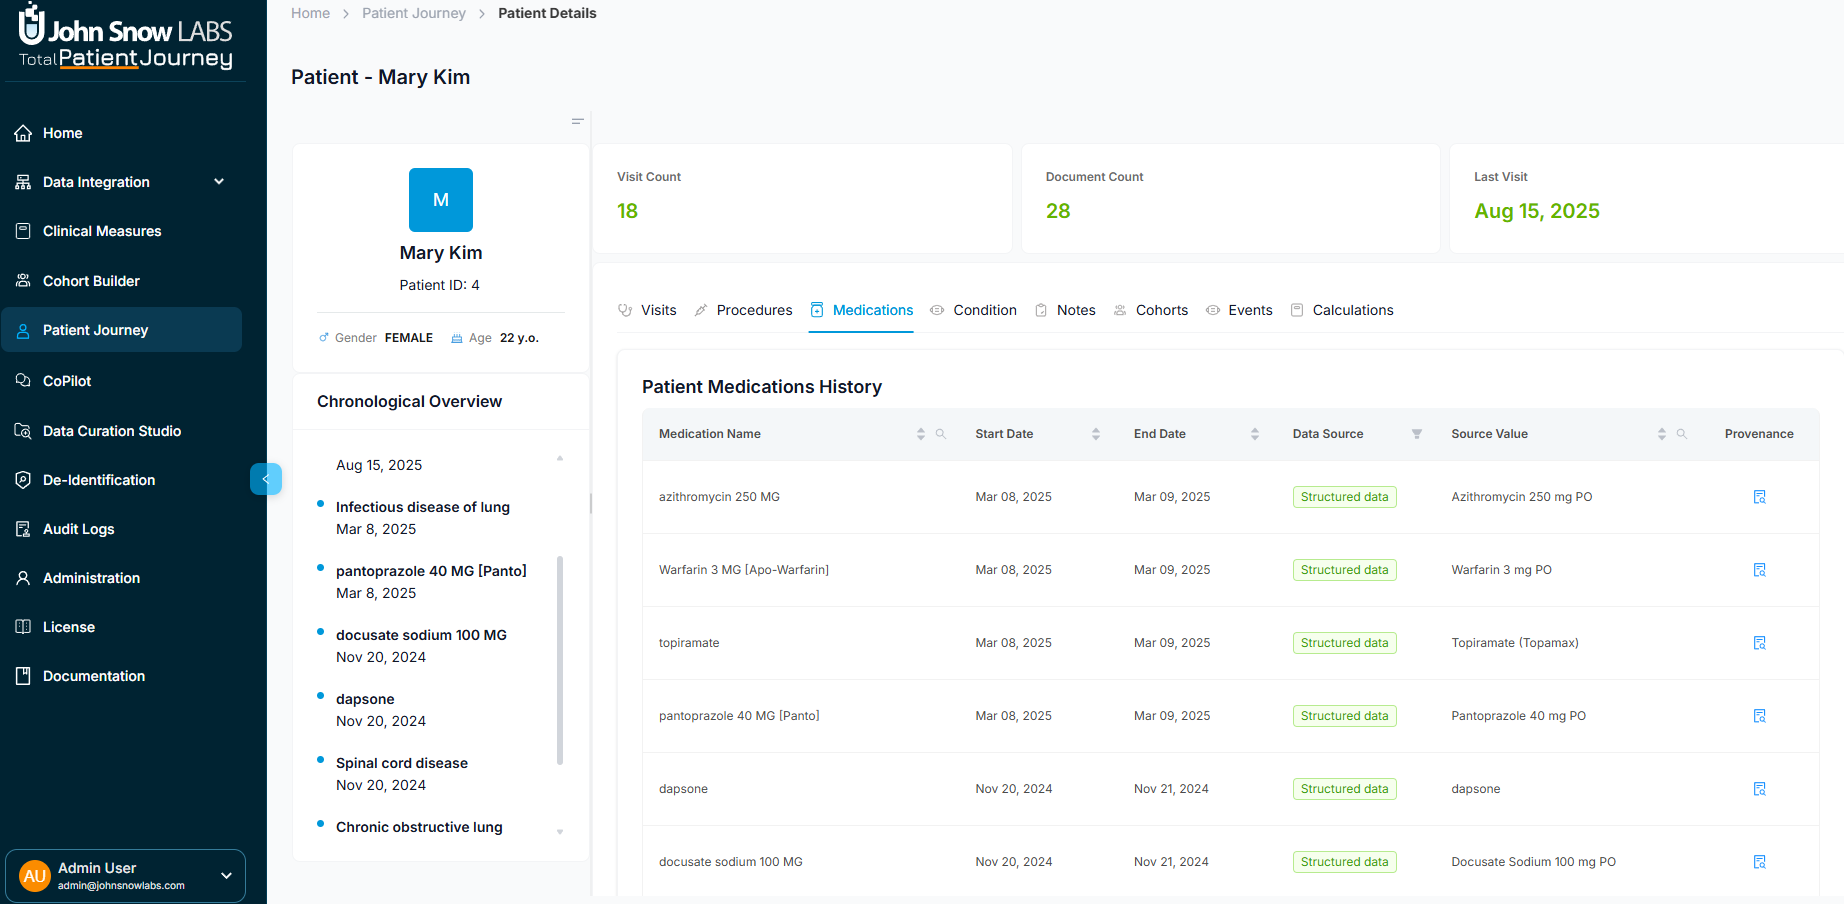Open the Events tab
This screenshot has width=1844, height=904.
1250,310
